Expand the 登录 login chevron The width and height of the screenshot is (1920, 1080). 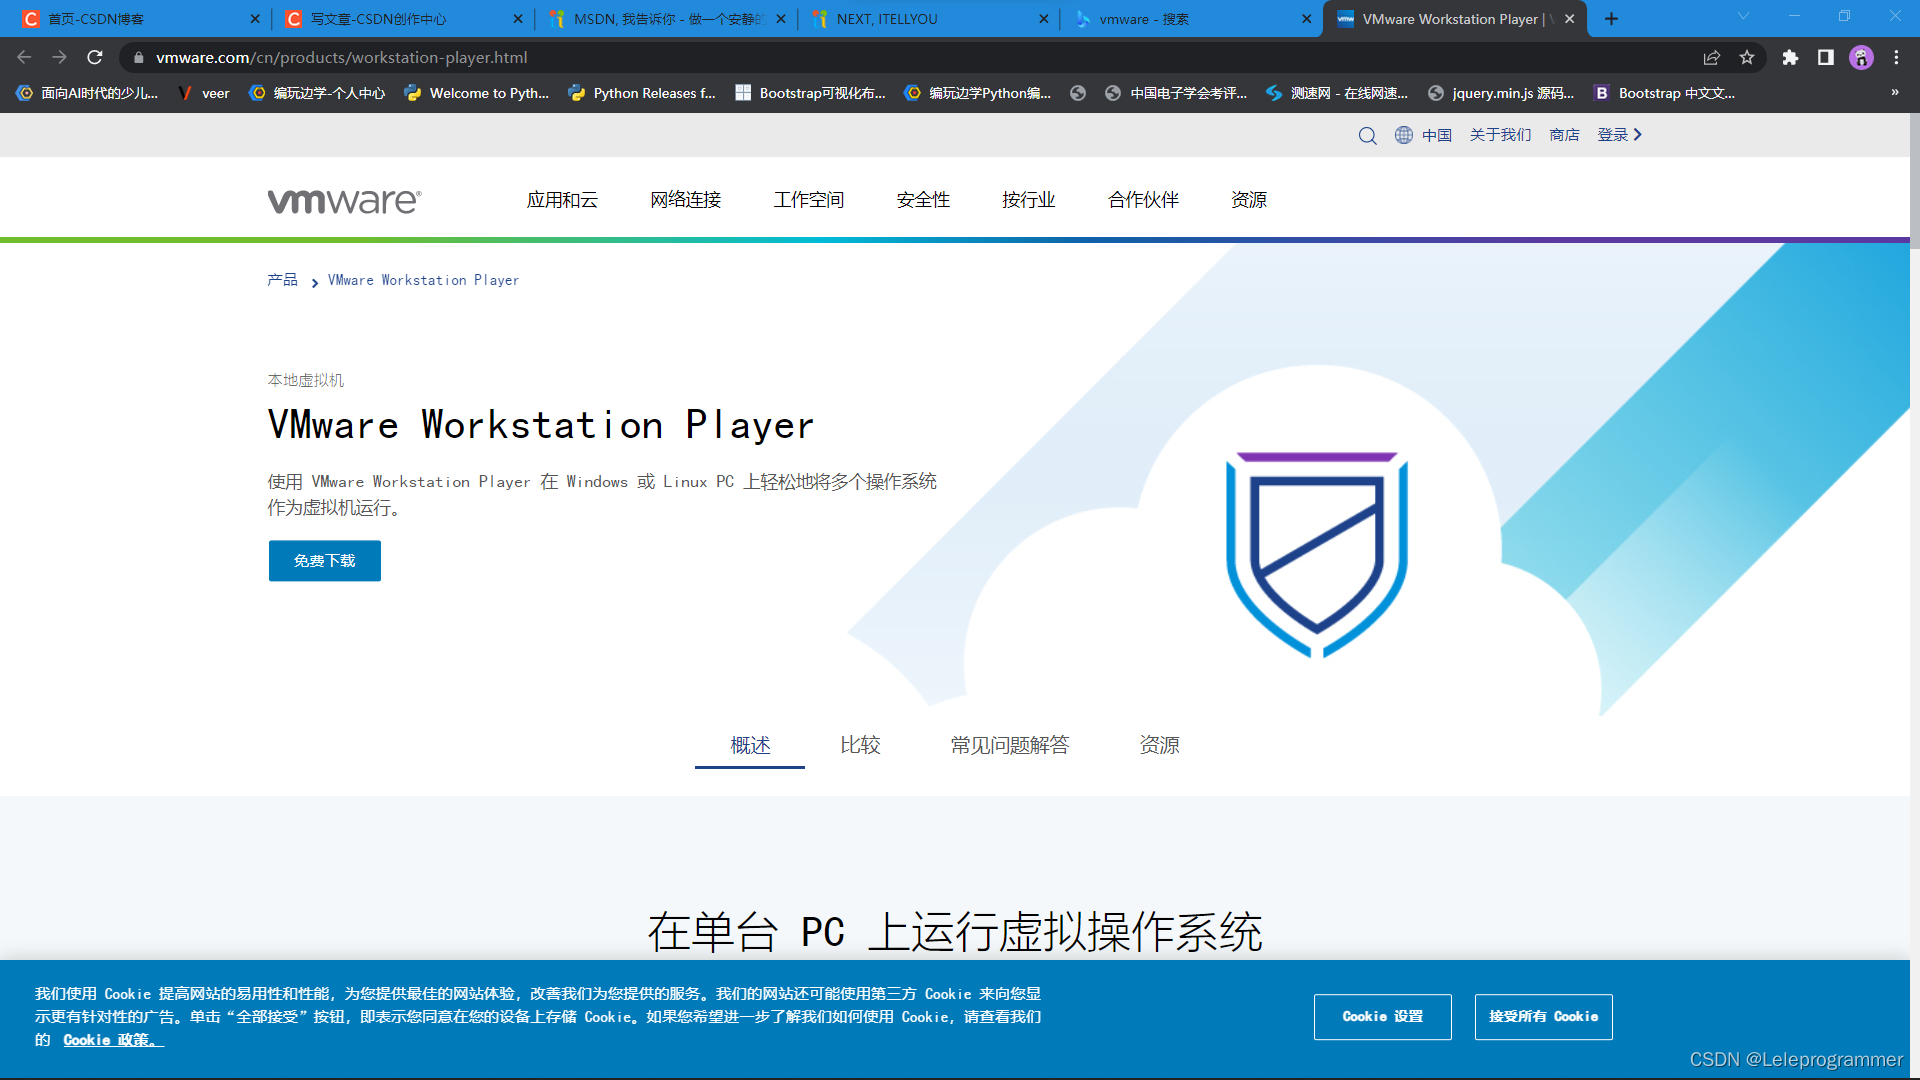tap(1637, 135)
